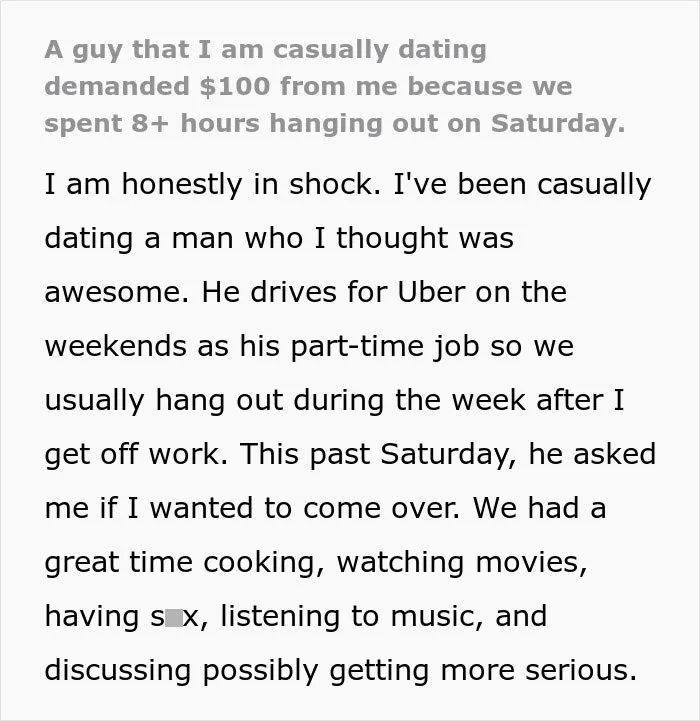Select the word "awesome." in the body text
The image size is (700, 721).
pyautogui.click(x=117, y=292)
